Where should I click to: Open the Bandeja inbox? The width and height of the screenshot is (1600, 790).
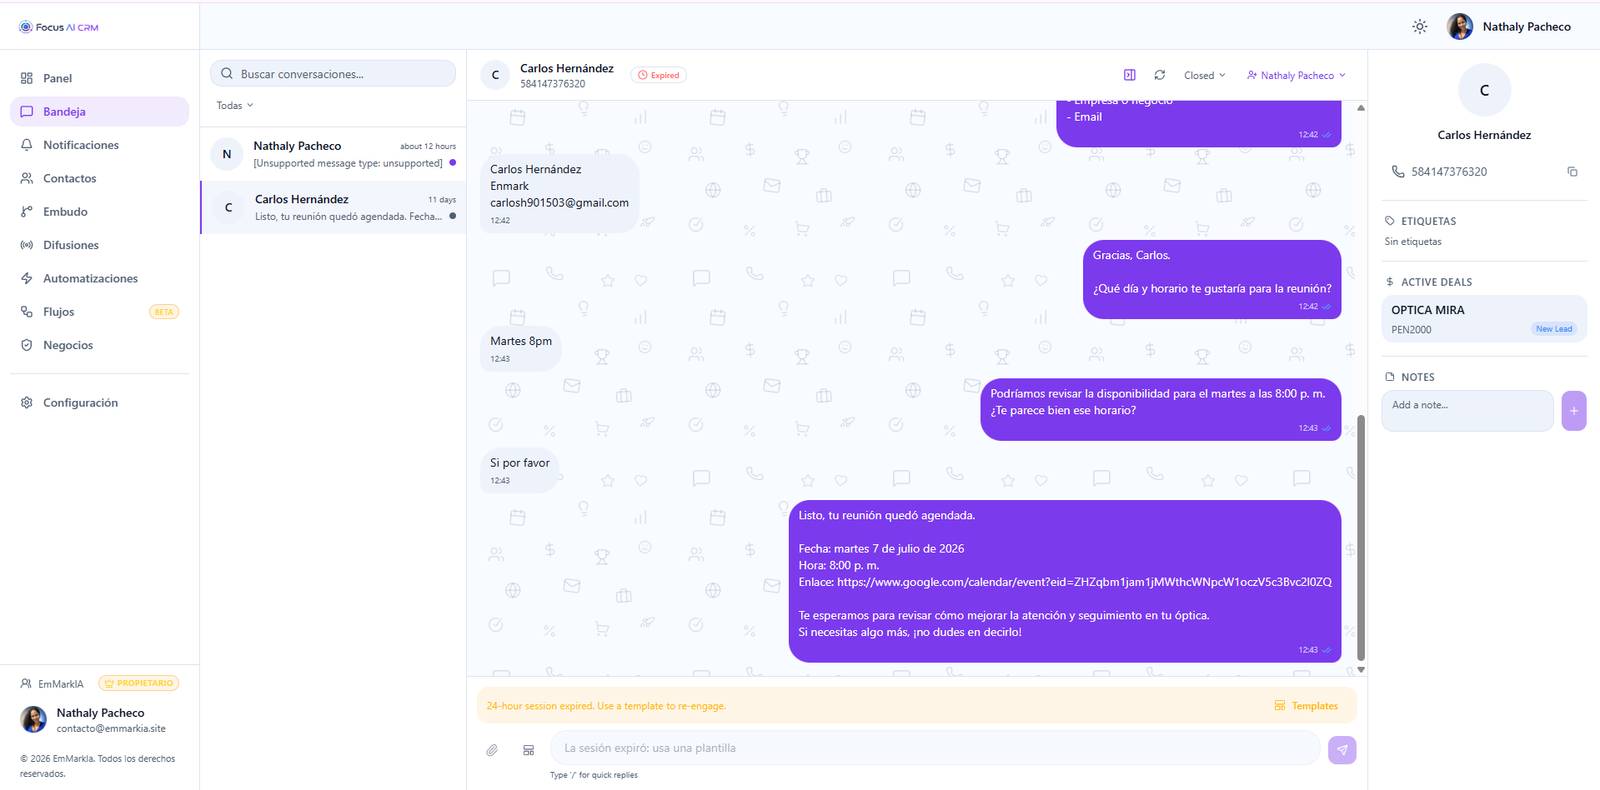(x=99, y=111)
